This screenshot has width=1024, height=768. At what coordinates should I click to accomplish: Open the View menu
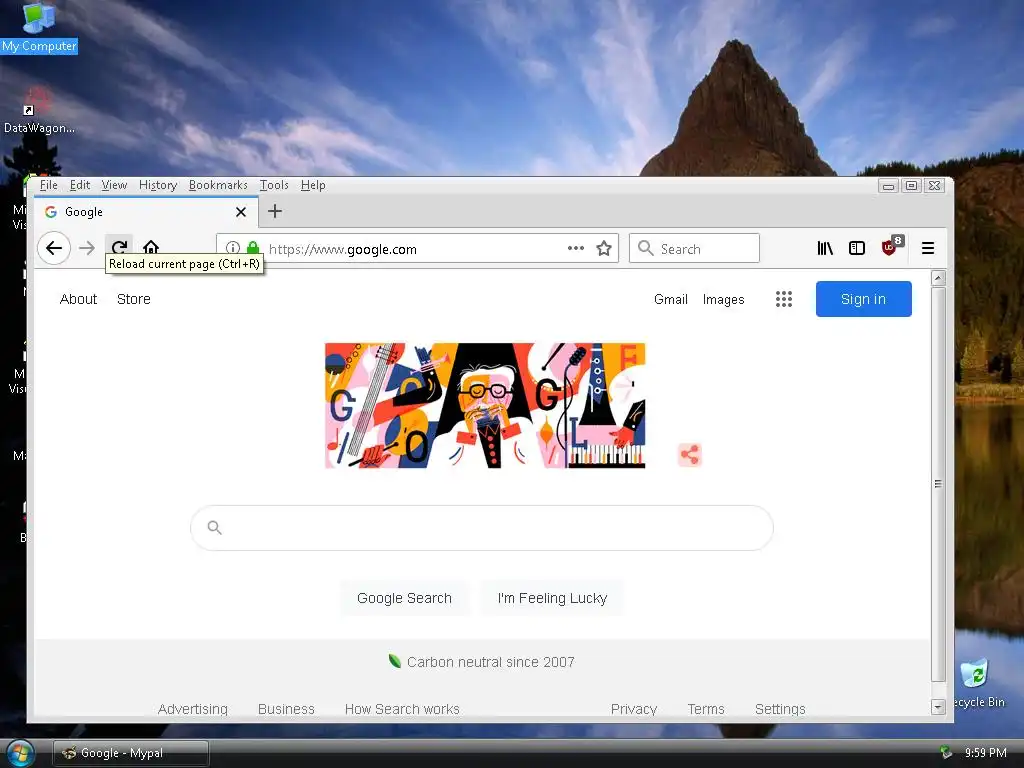(114, 185)
